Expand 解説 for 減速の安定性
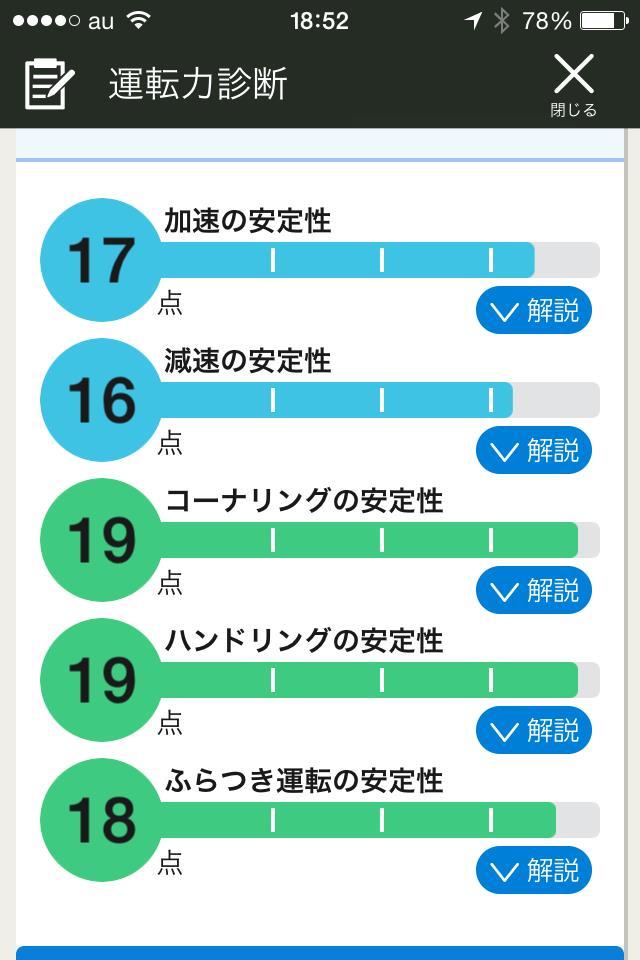 (533, 450)
